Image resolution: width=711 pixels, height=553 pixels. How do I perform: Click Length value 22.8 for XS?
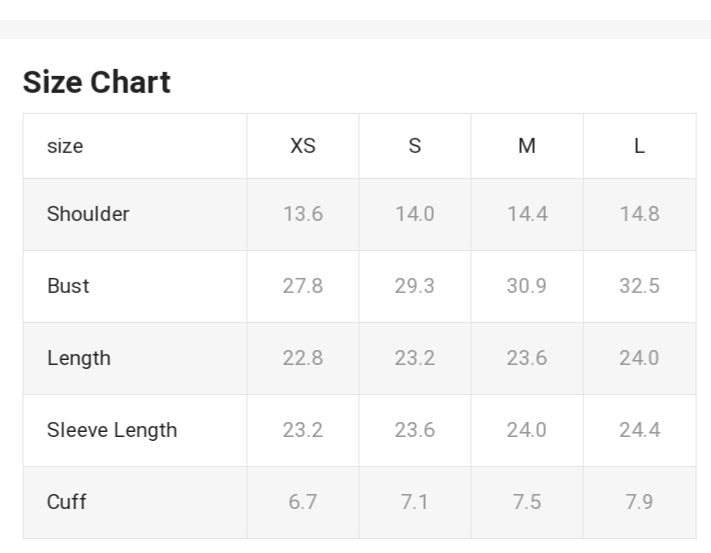point(303,358)
